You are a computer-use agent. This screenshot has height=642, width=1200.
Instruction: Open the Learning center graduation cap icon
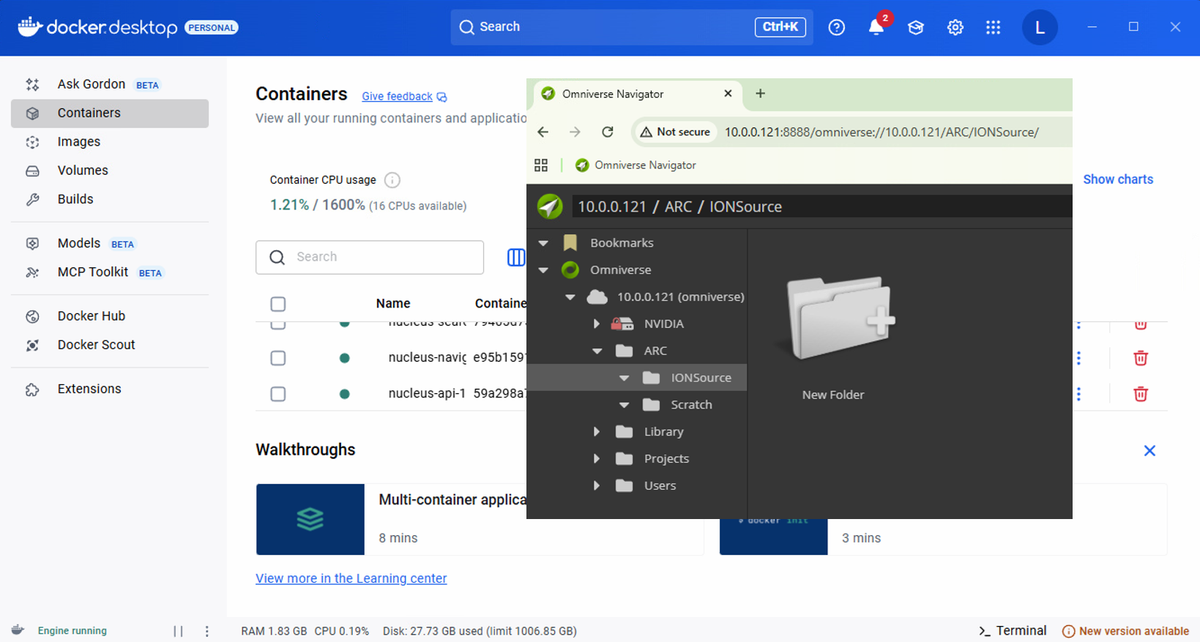[916, 28]
